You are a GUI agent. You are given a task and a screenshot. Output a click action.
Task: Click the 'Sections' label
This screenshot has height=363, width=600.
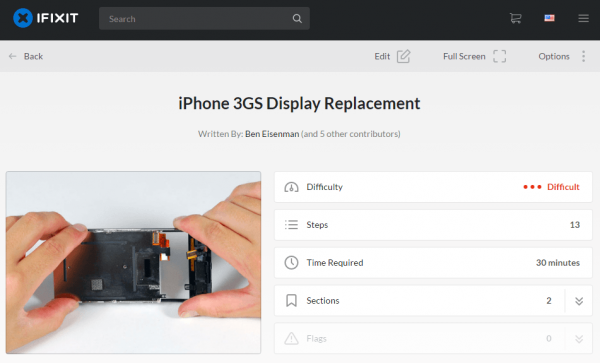[x=323, y=301]
